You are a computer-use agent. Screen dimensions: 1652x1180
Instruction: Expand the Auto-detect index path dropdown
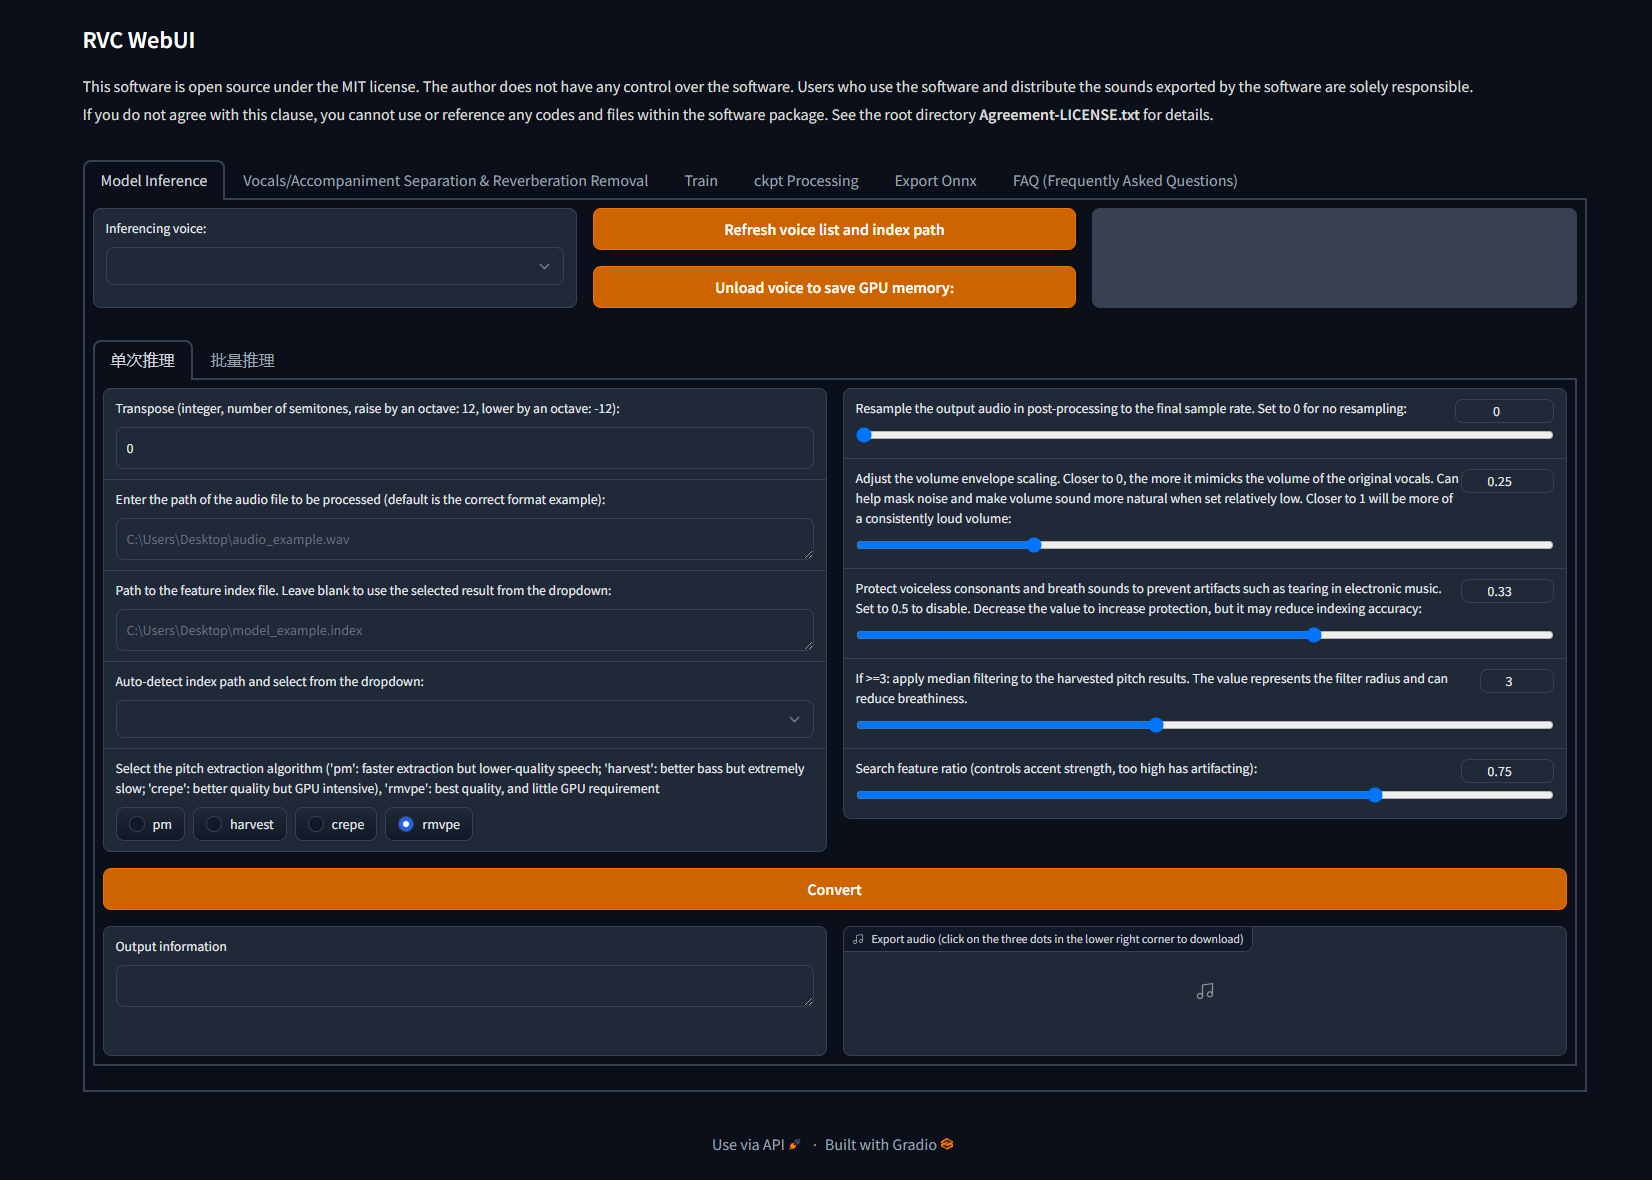(465, 719)
